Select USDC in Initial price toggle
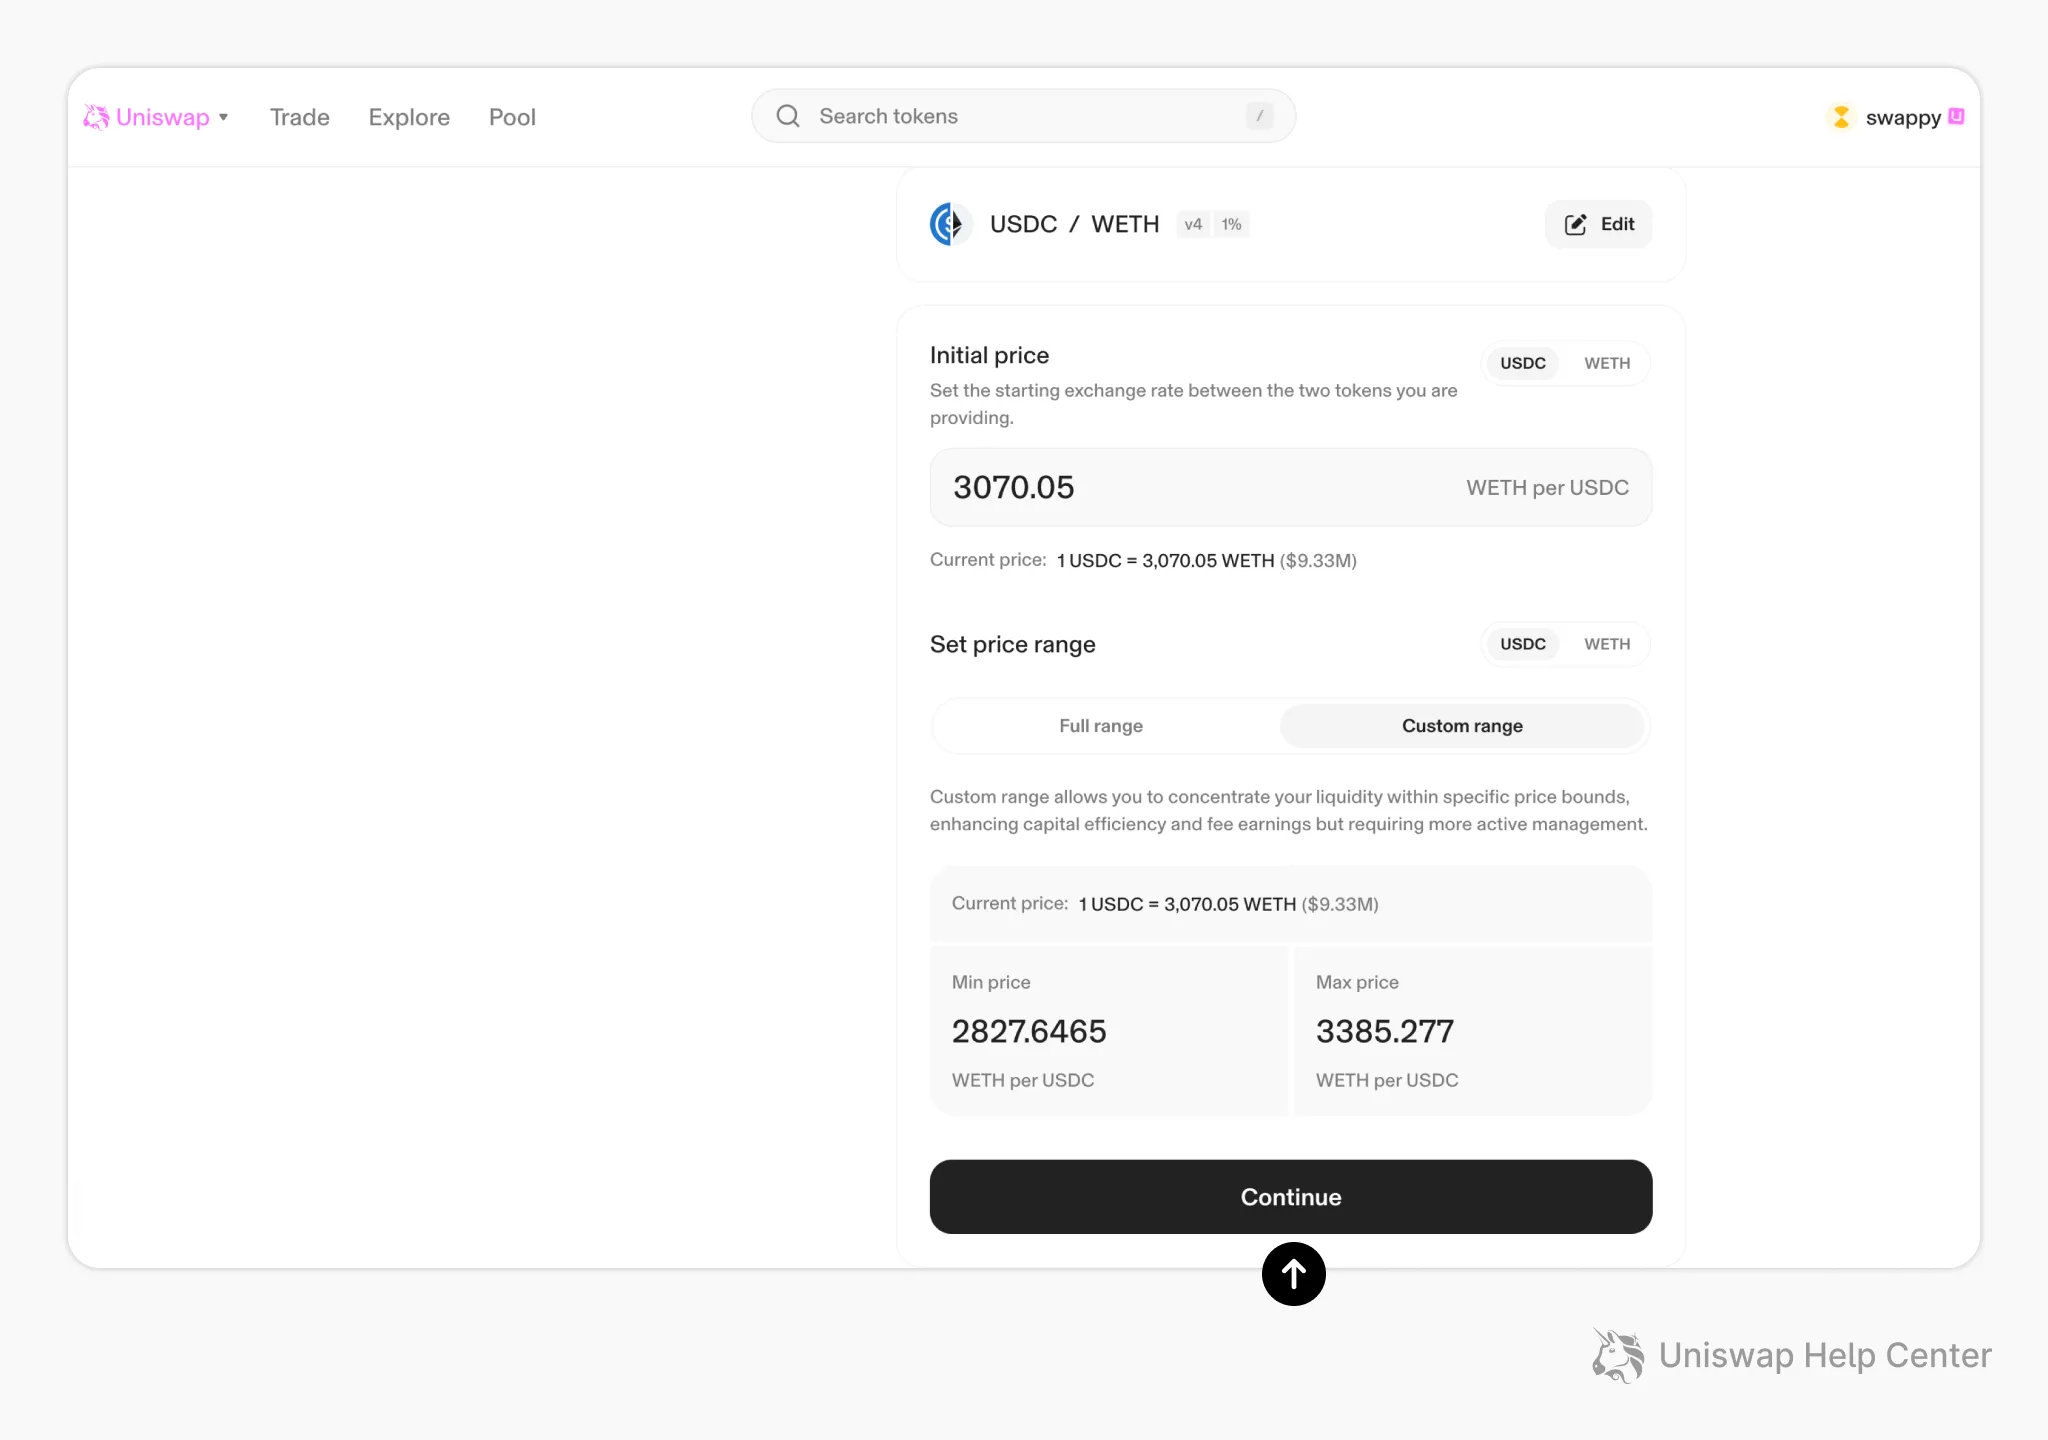 [x=1522, y=363]
